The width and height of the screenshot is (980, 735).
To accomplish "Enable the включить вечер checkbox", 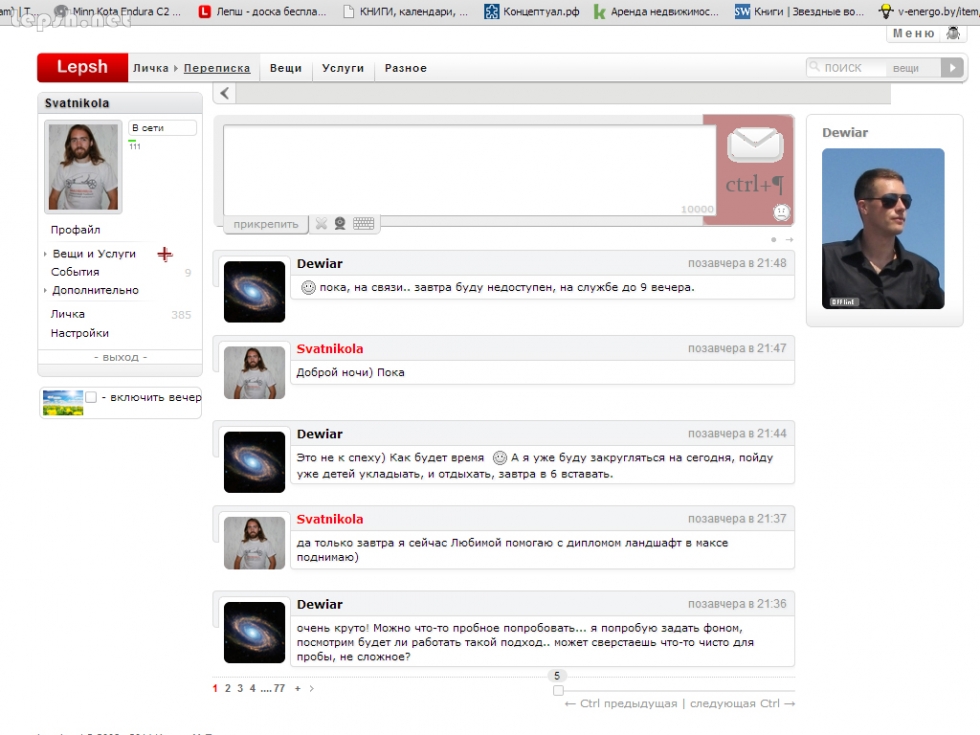I will click(91, 398).
